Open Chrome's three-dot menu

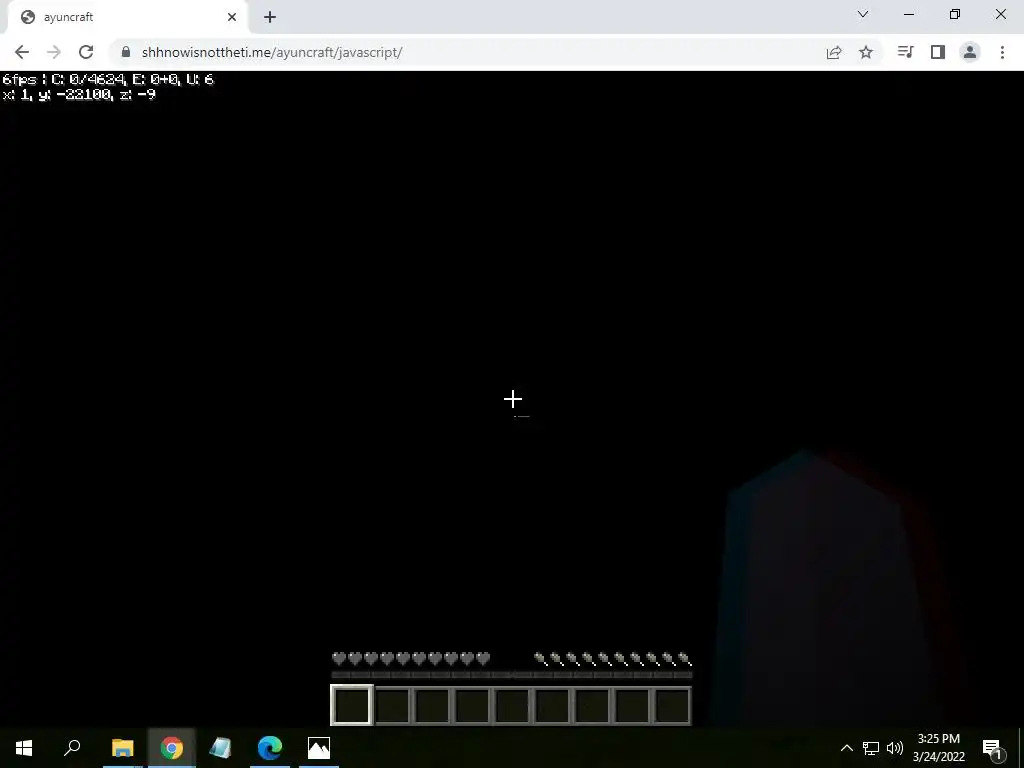[1002, 52]
